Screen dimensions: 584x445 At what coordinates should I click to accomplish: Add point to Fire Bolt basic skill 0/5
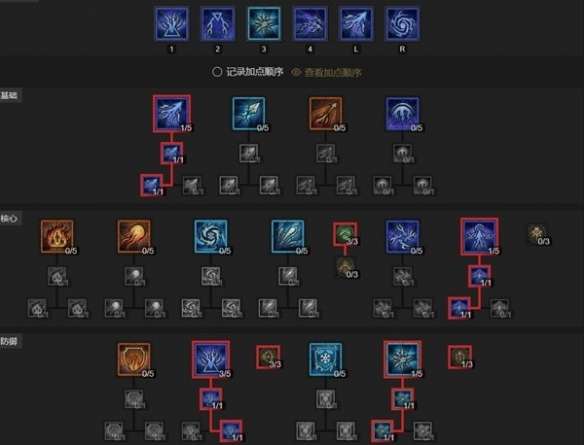326,114
